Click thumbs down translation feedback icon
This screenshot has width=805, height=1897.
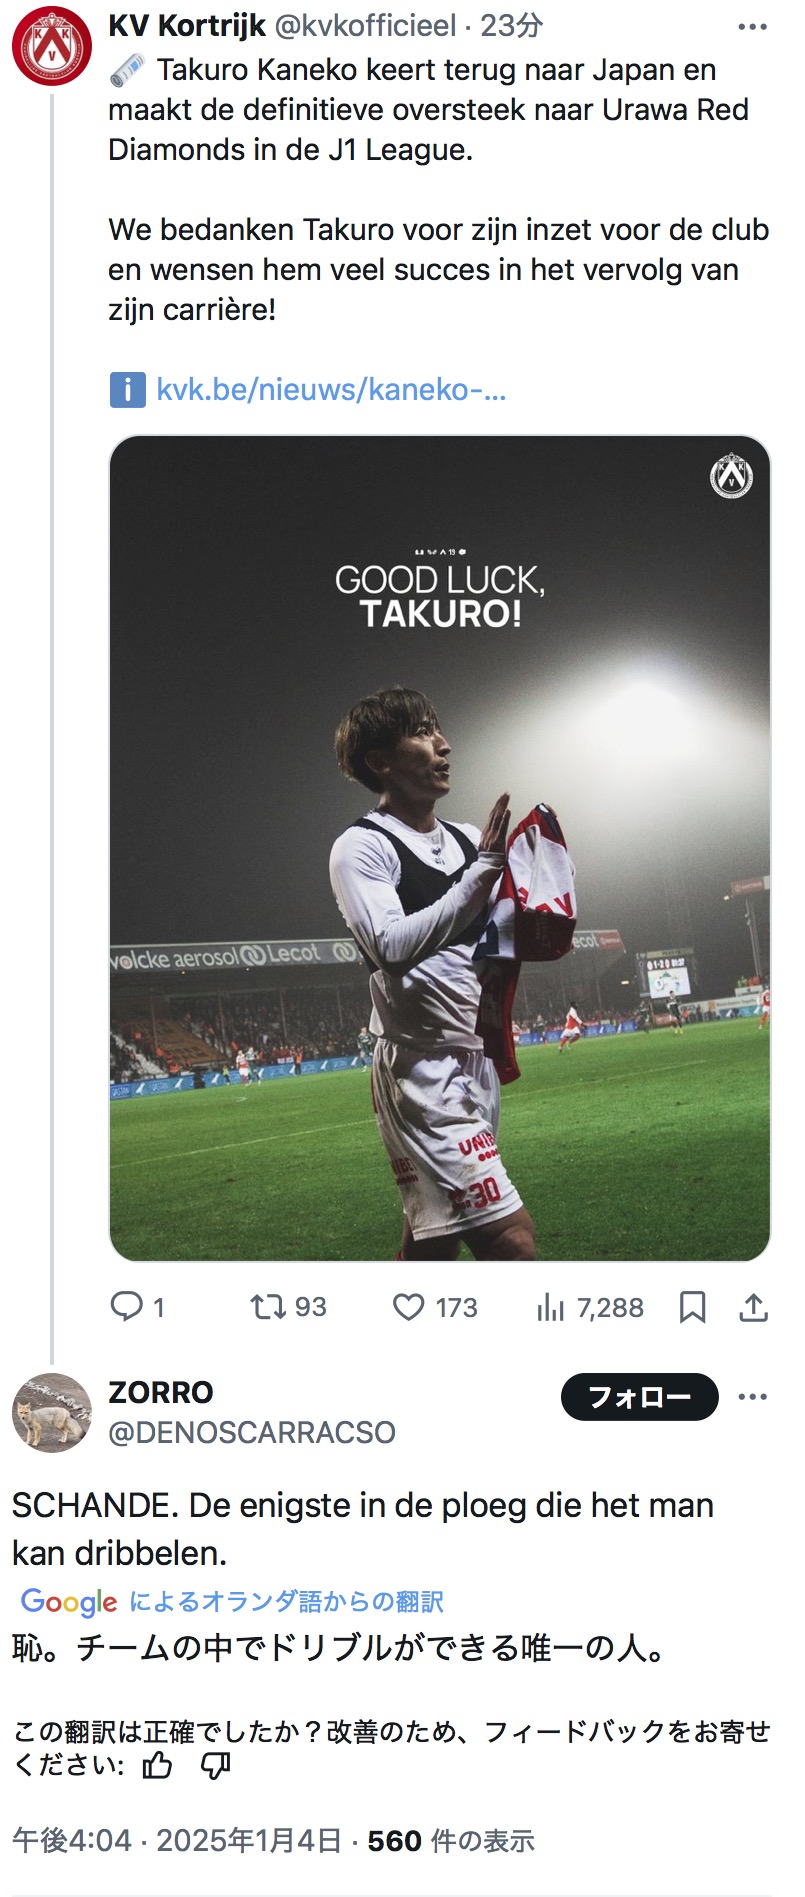coord(215,1766)
